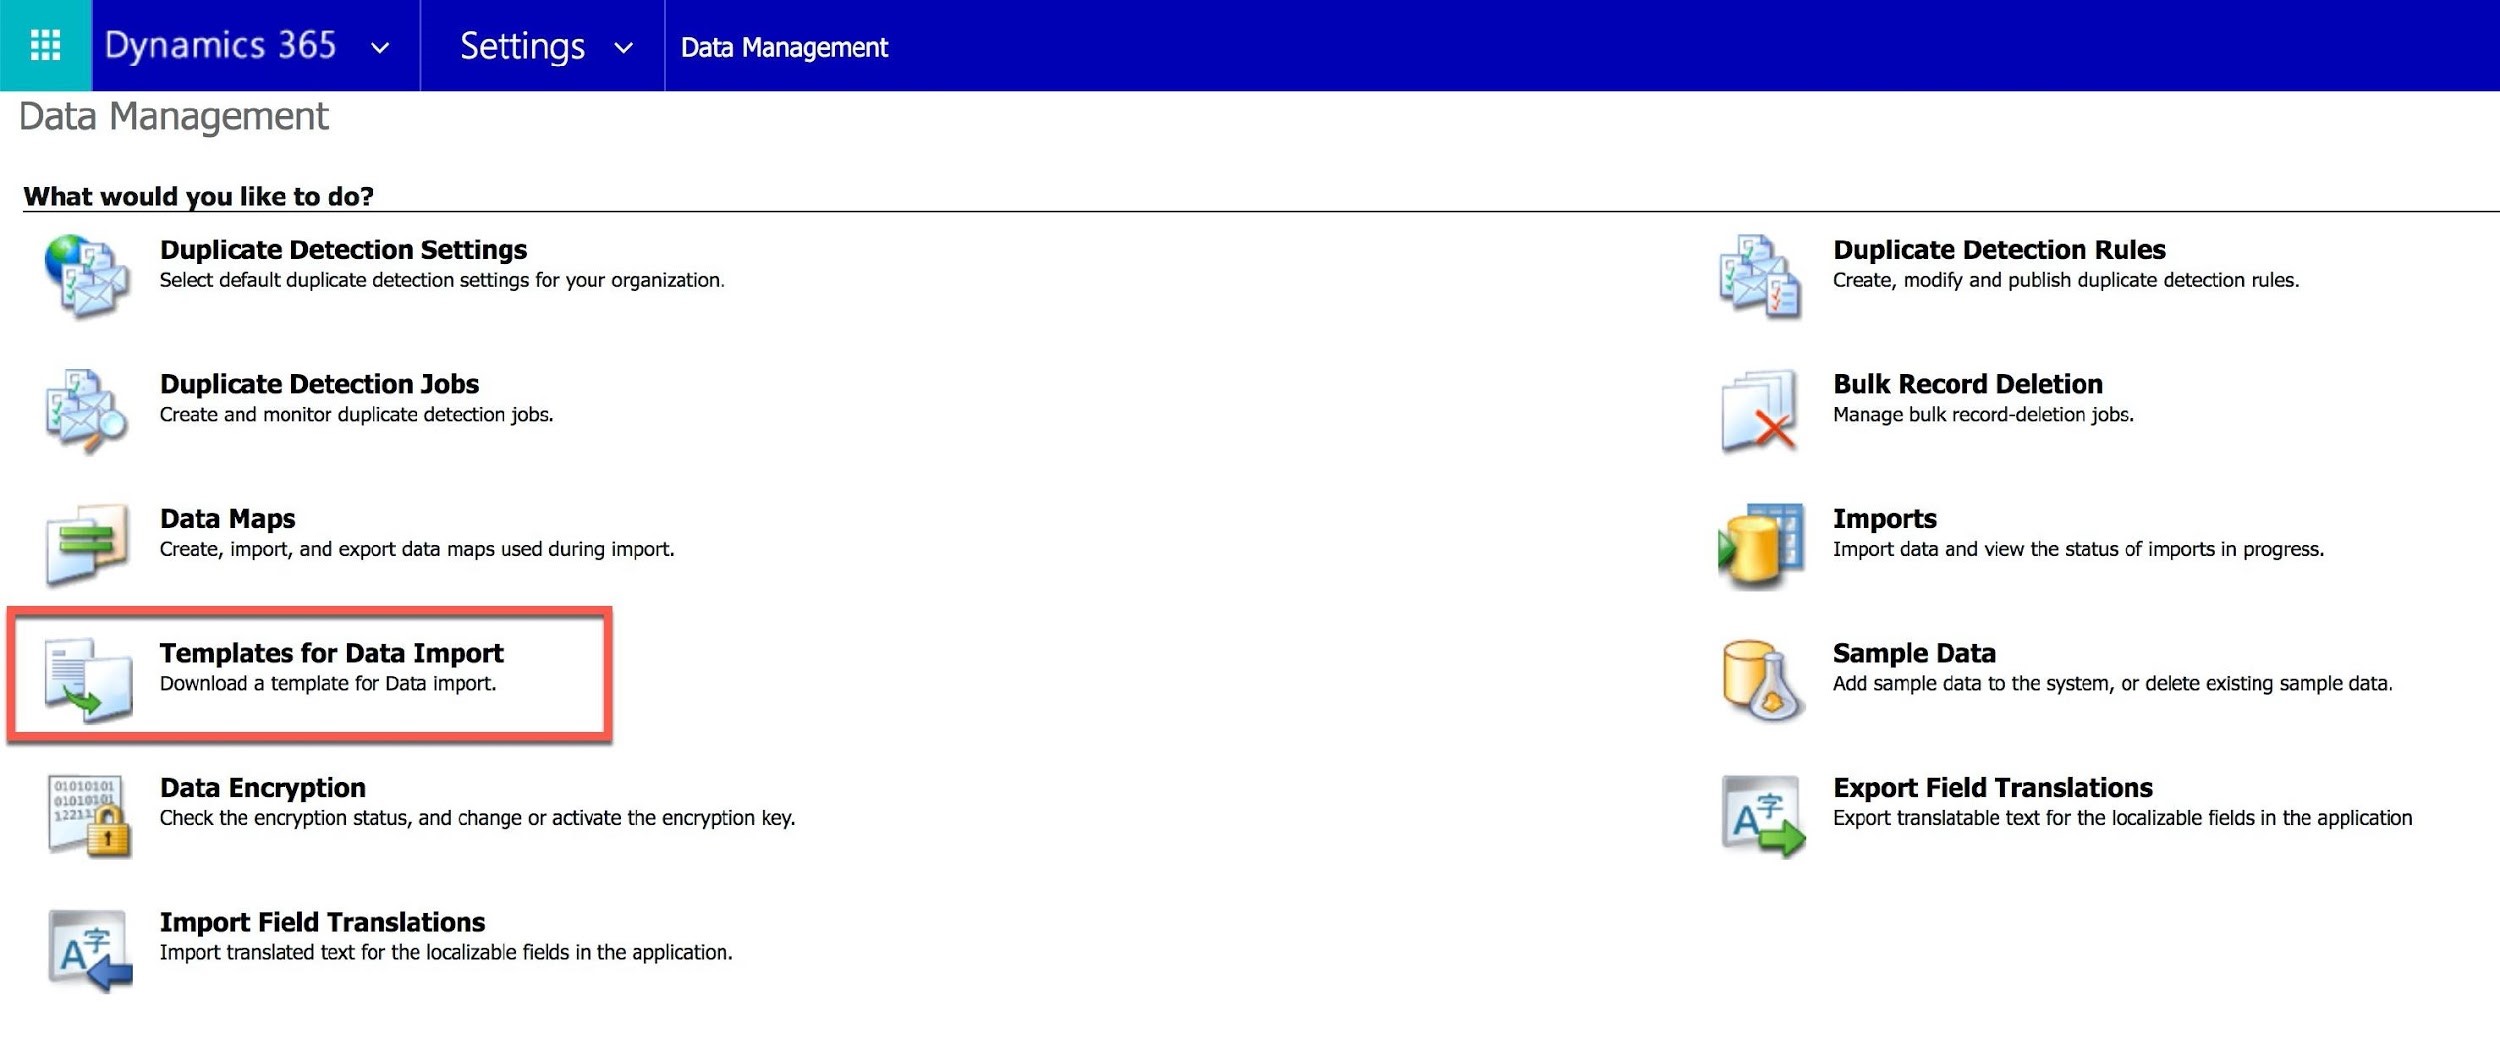Expand the Dynamics 365 dropdown chevron
2500x1051 pixels.
point(380,47)
